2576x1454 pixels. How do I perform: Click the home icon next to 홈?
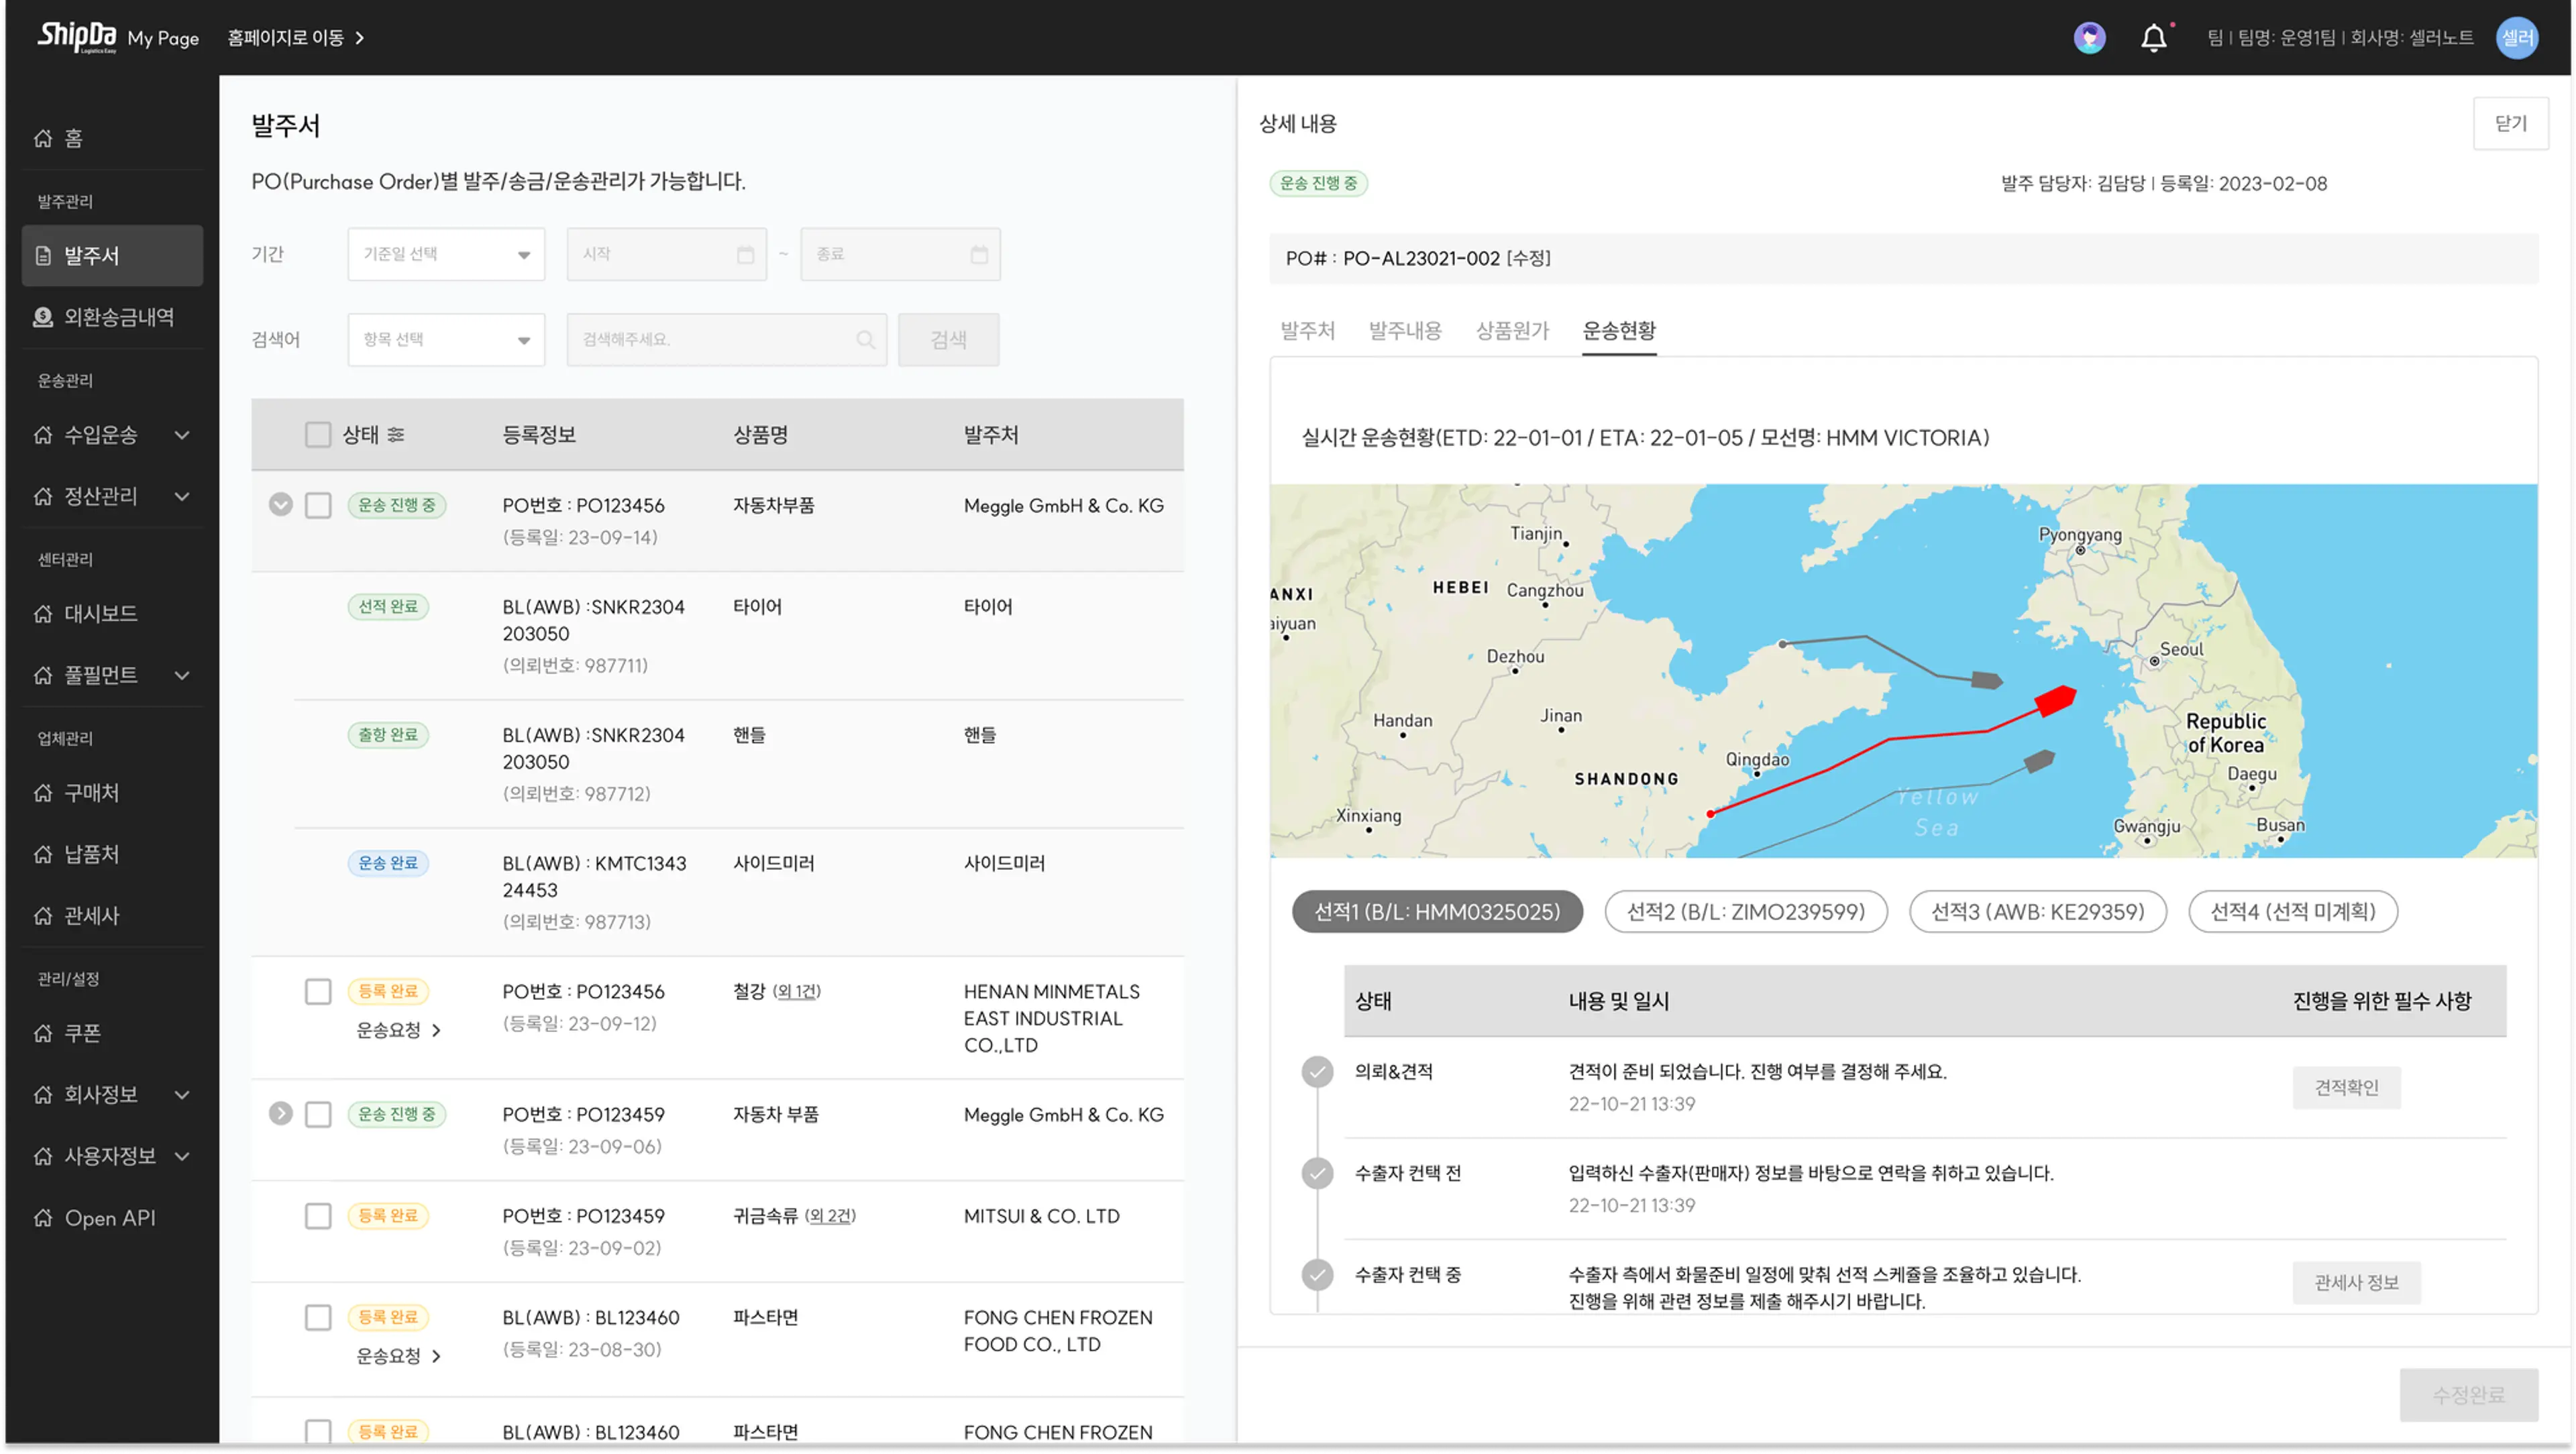coord(43,138)
